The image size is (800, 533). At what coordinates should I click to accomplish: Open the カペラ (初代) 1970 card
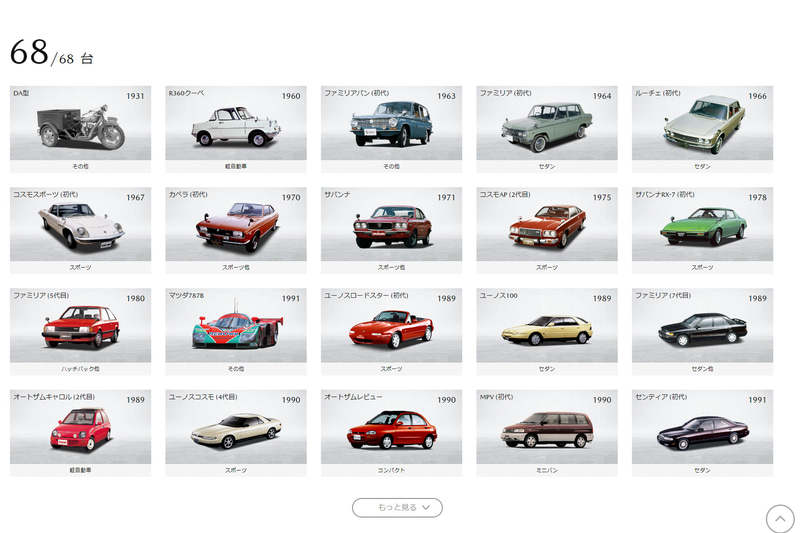[236, 230]
